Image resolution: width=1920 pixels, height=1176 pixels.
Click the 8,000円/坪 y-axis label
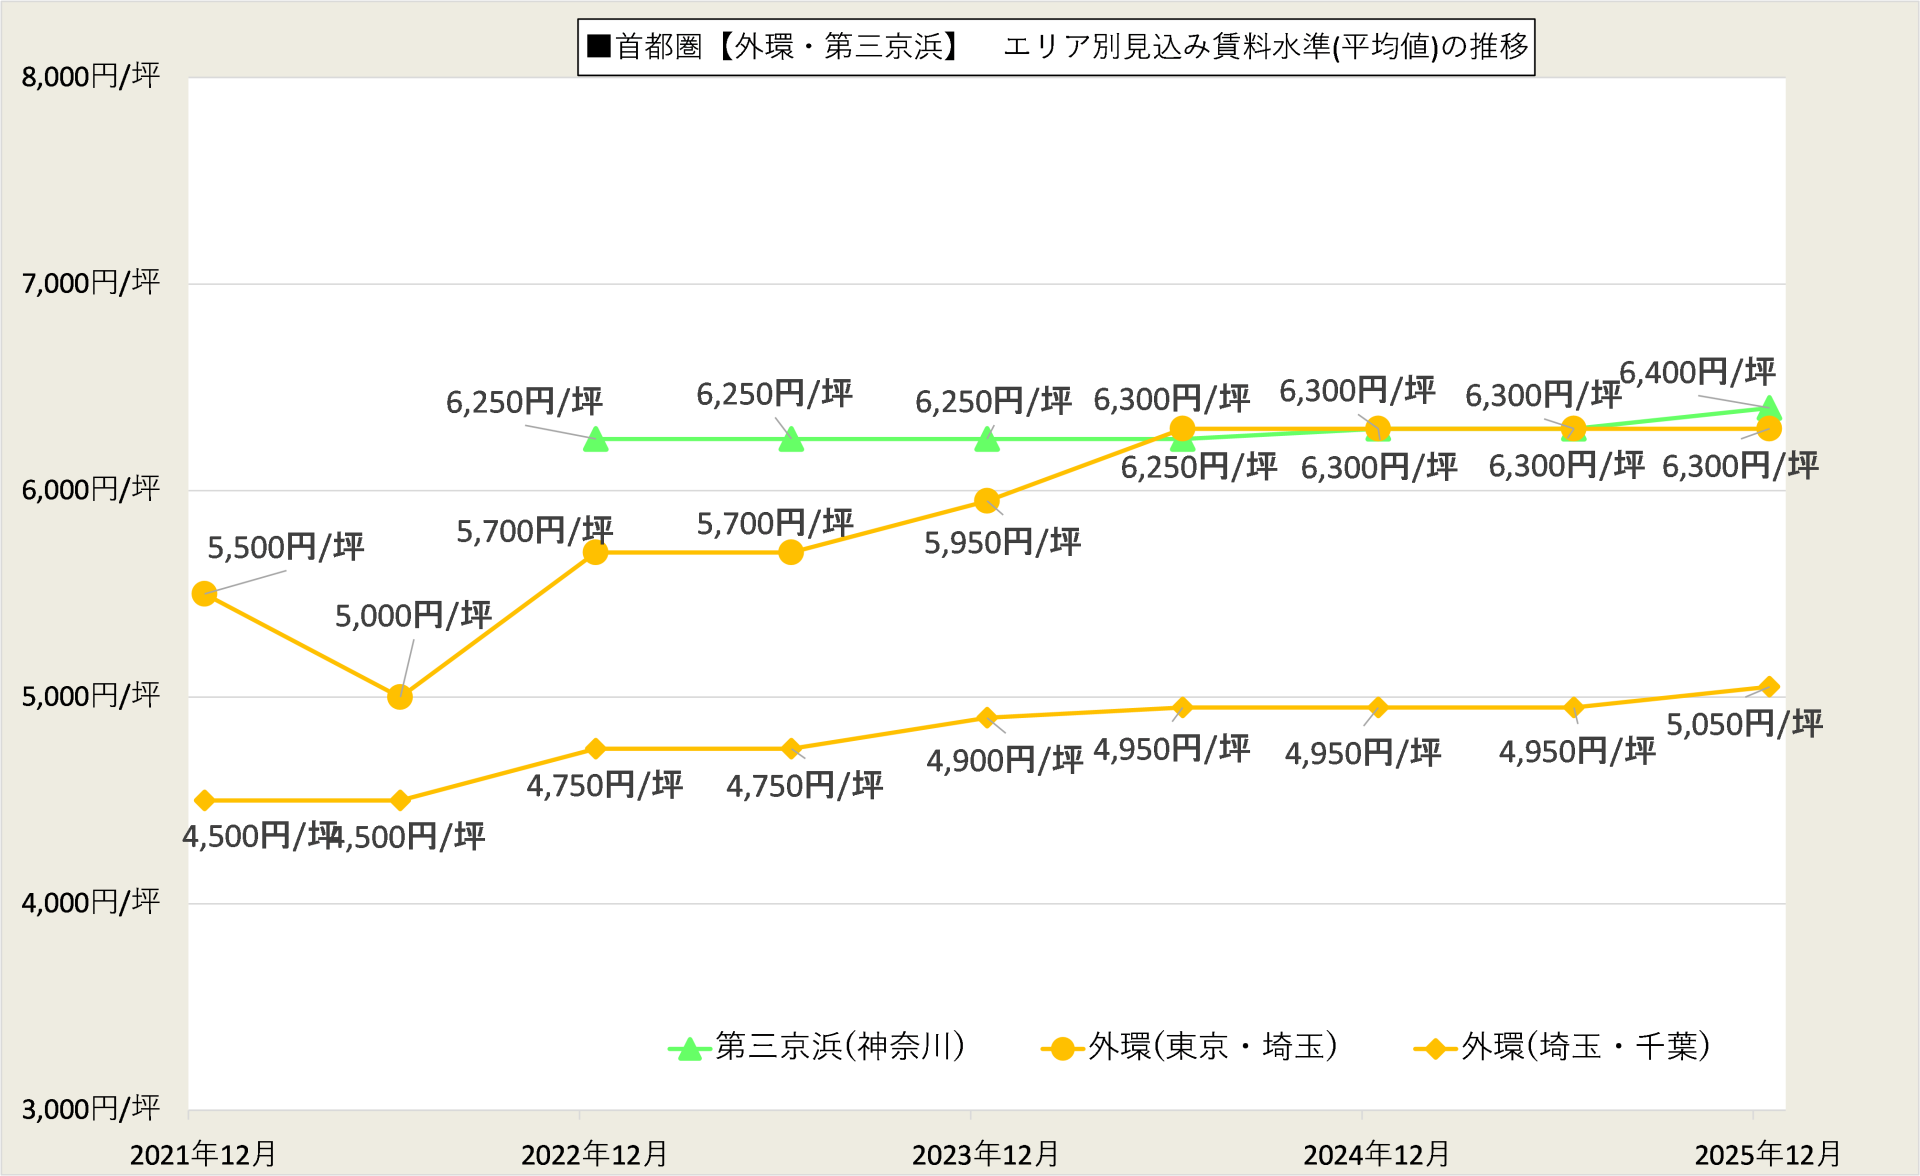click(x=91, y=77)
